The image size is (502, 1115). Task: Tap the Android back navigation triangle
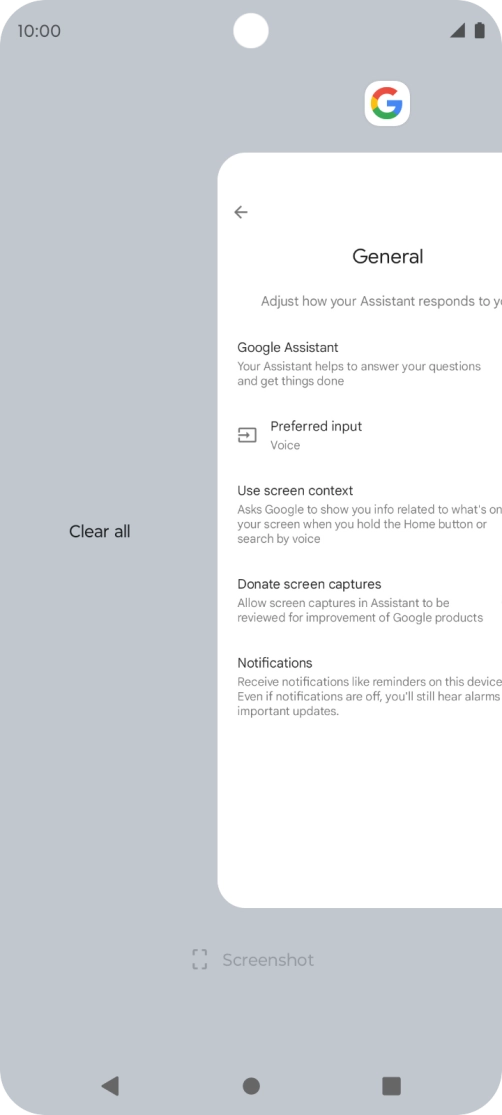[110, 1085]
